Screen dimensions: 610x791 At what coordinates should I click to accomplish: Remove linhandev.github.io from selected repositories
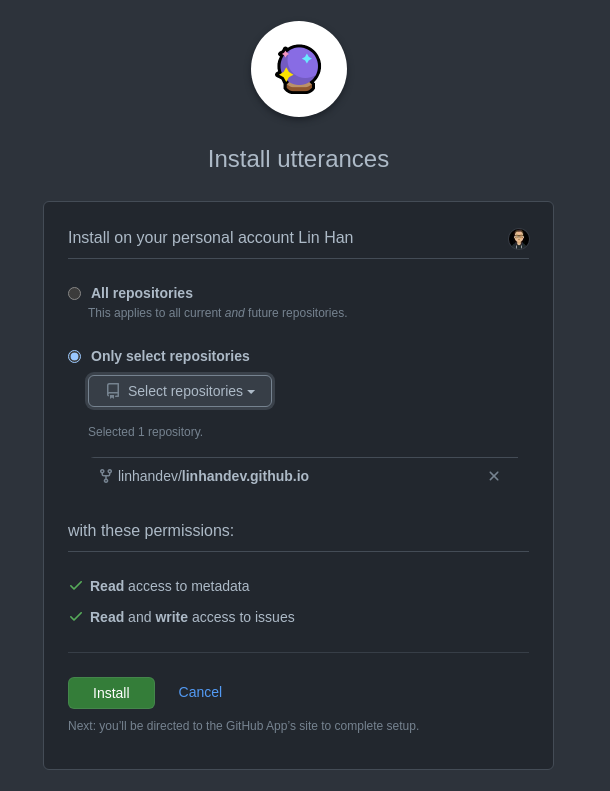tap(493, 476)
